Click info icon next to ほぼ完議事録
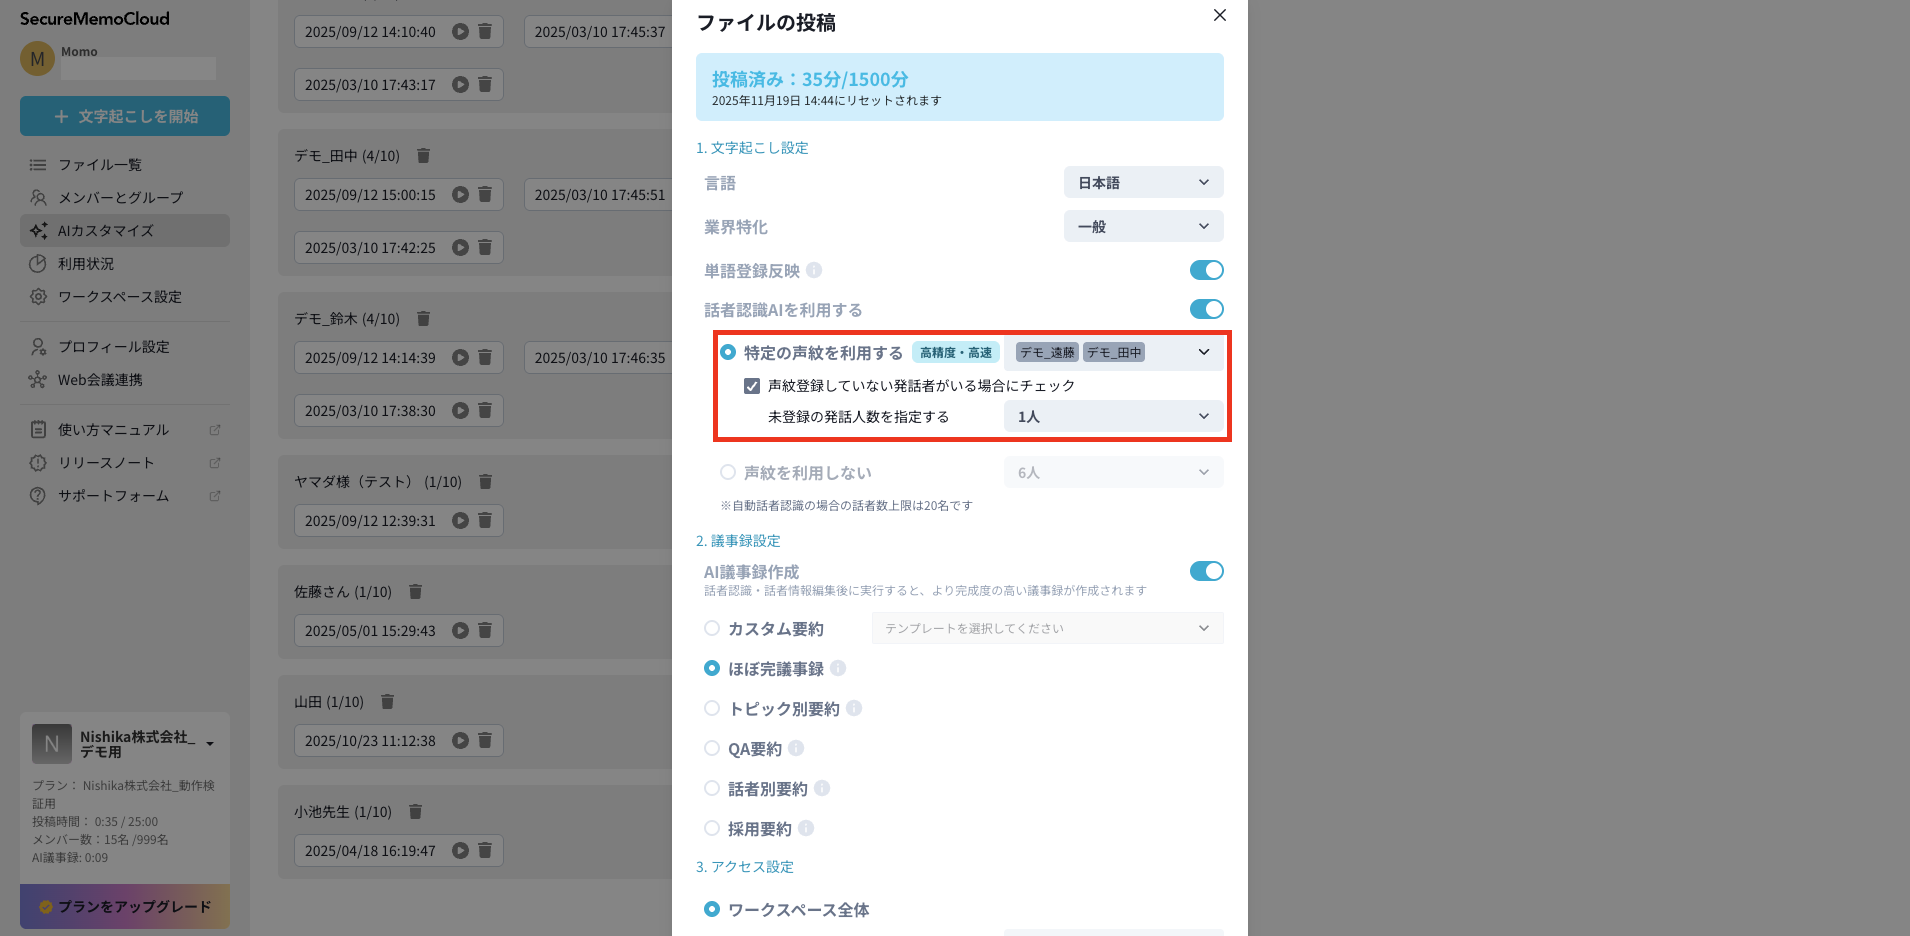1910x936 pixels. (838, 669)
